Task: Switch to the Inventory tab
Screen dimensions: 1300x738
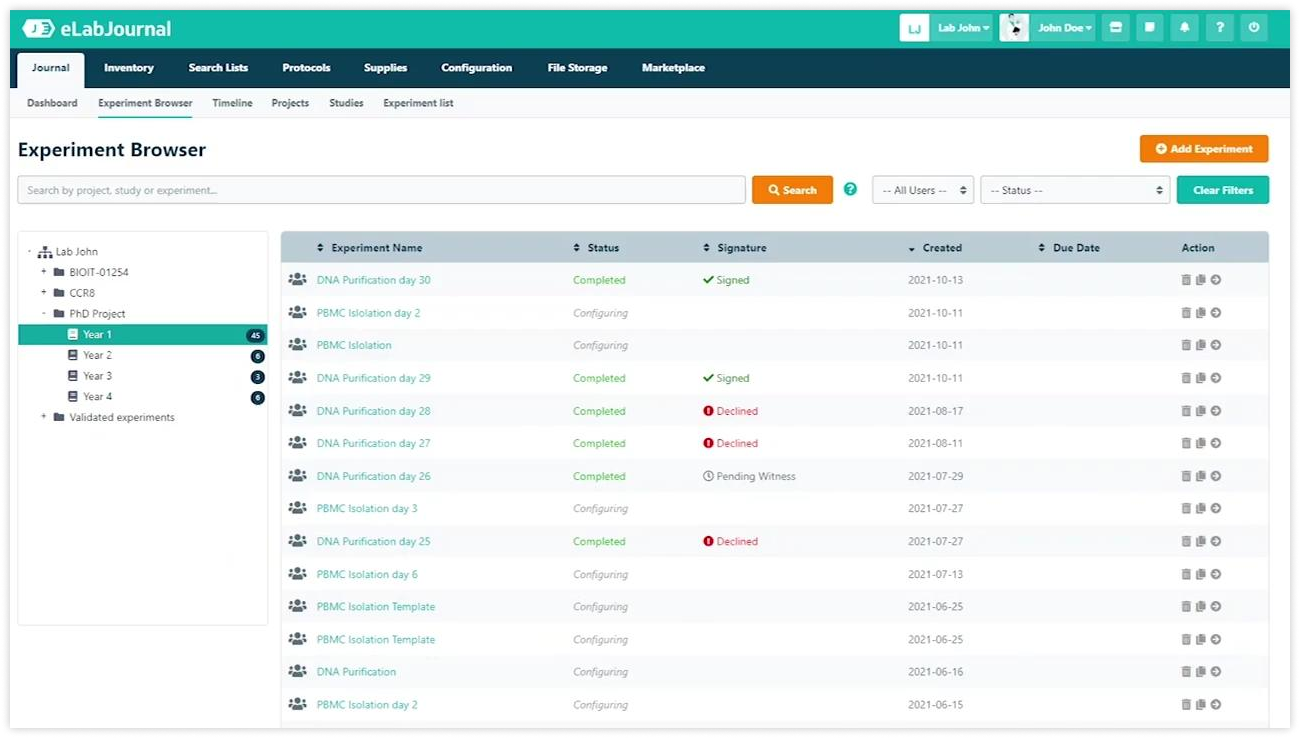Action: point(129,68)
